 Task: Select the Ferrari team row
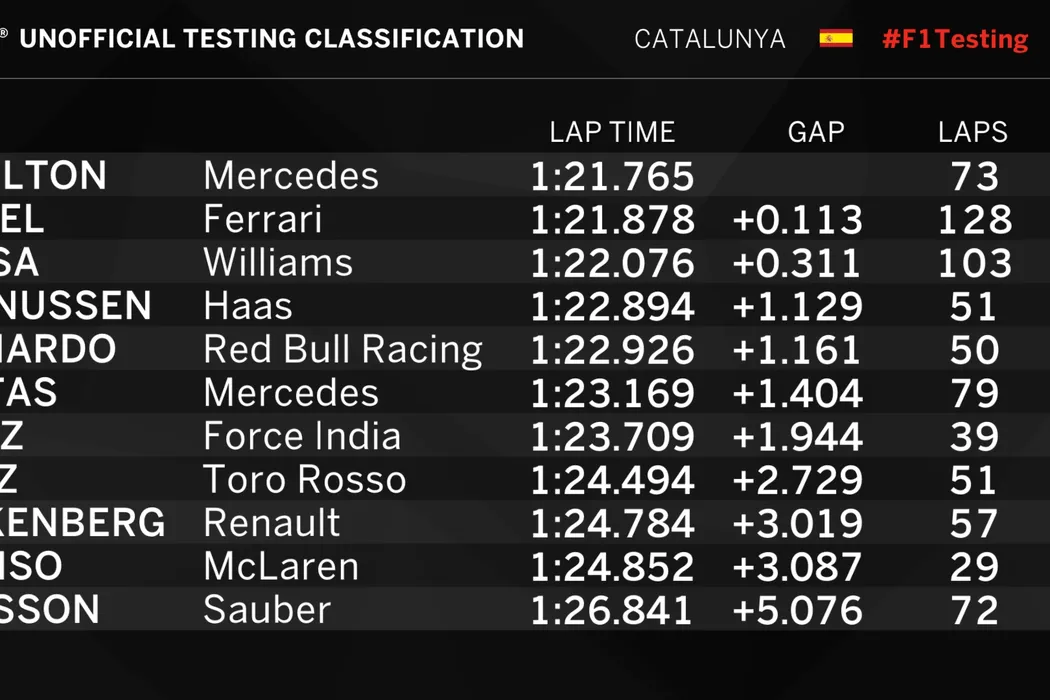262,219
